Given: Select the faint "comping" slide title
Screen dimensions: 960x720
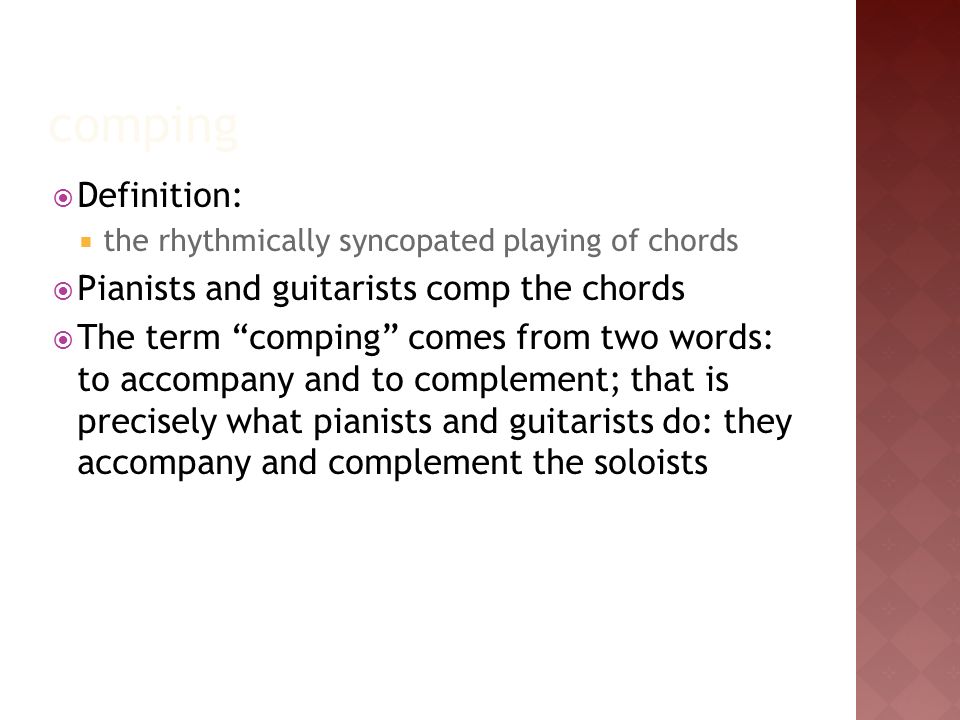Looking at the screenshot, I should coord(143,127).
